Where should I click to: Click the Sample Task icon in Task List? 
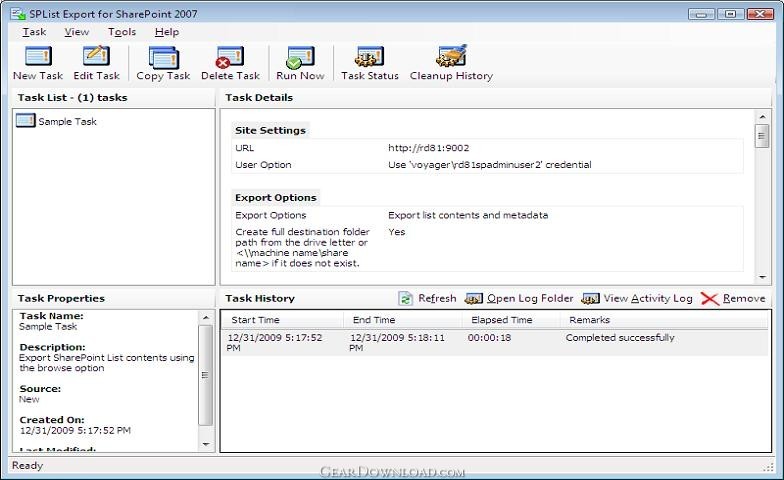26,120
